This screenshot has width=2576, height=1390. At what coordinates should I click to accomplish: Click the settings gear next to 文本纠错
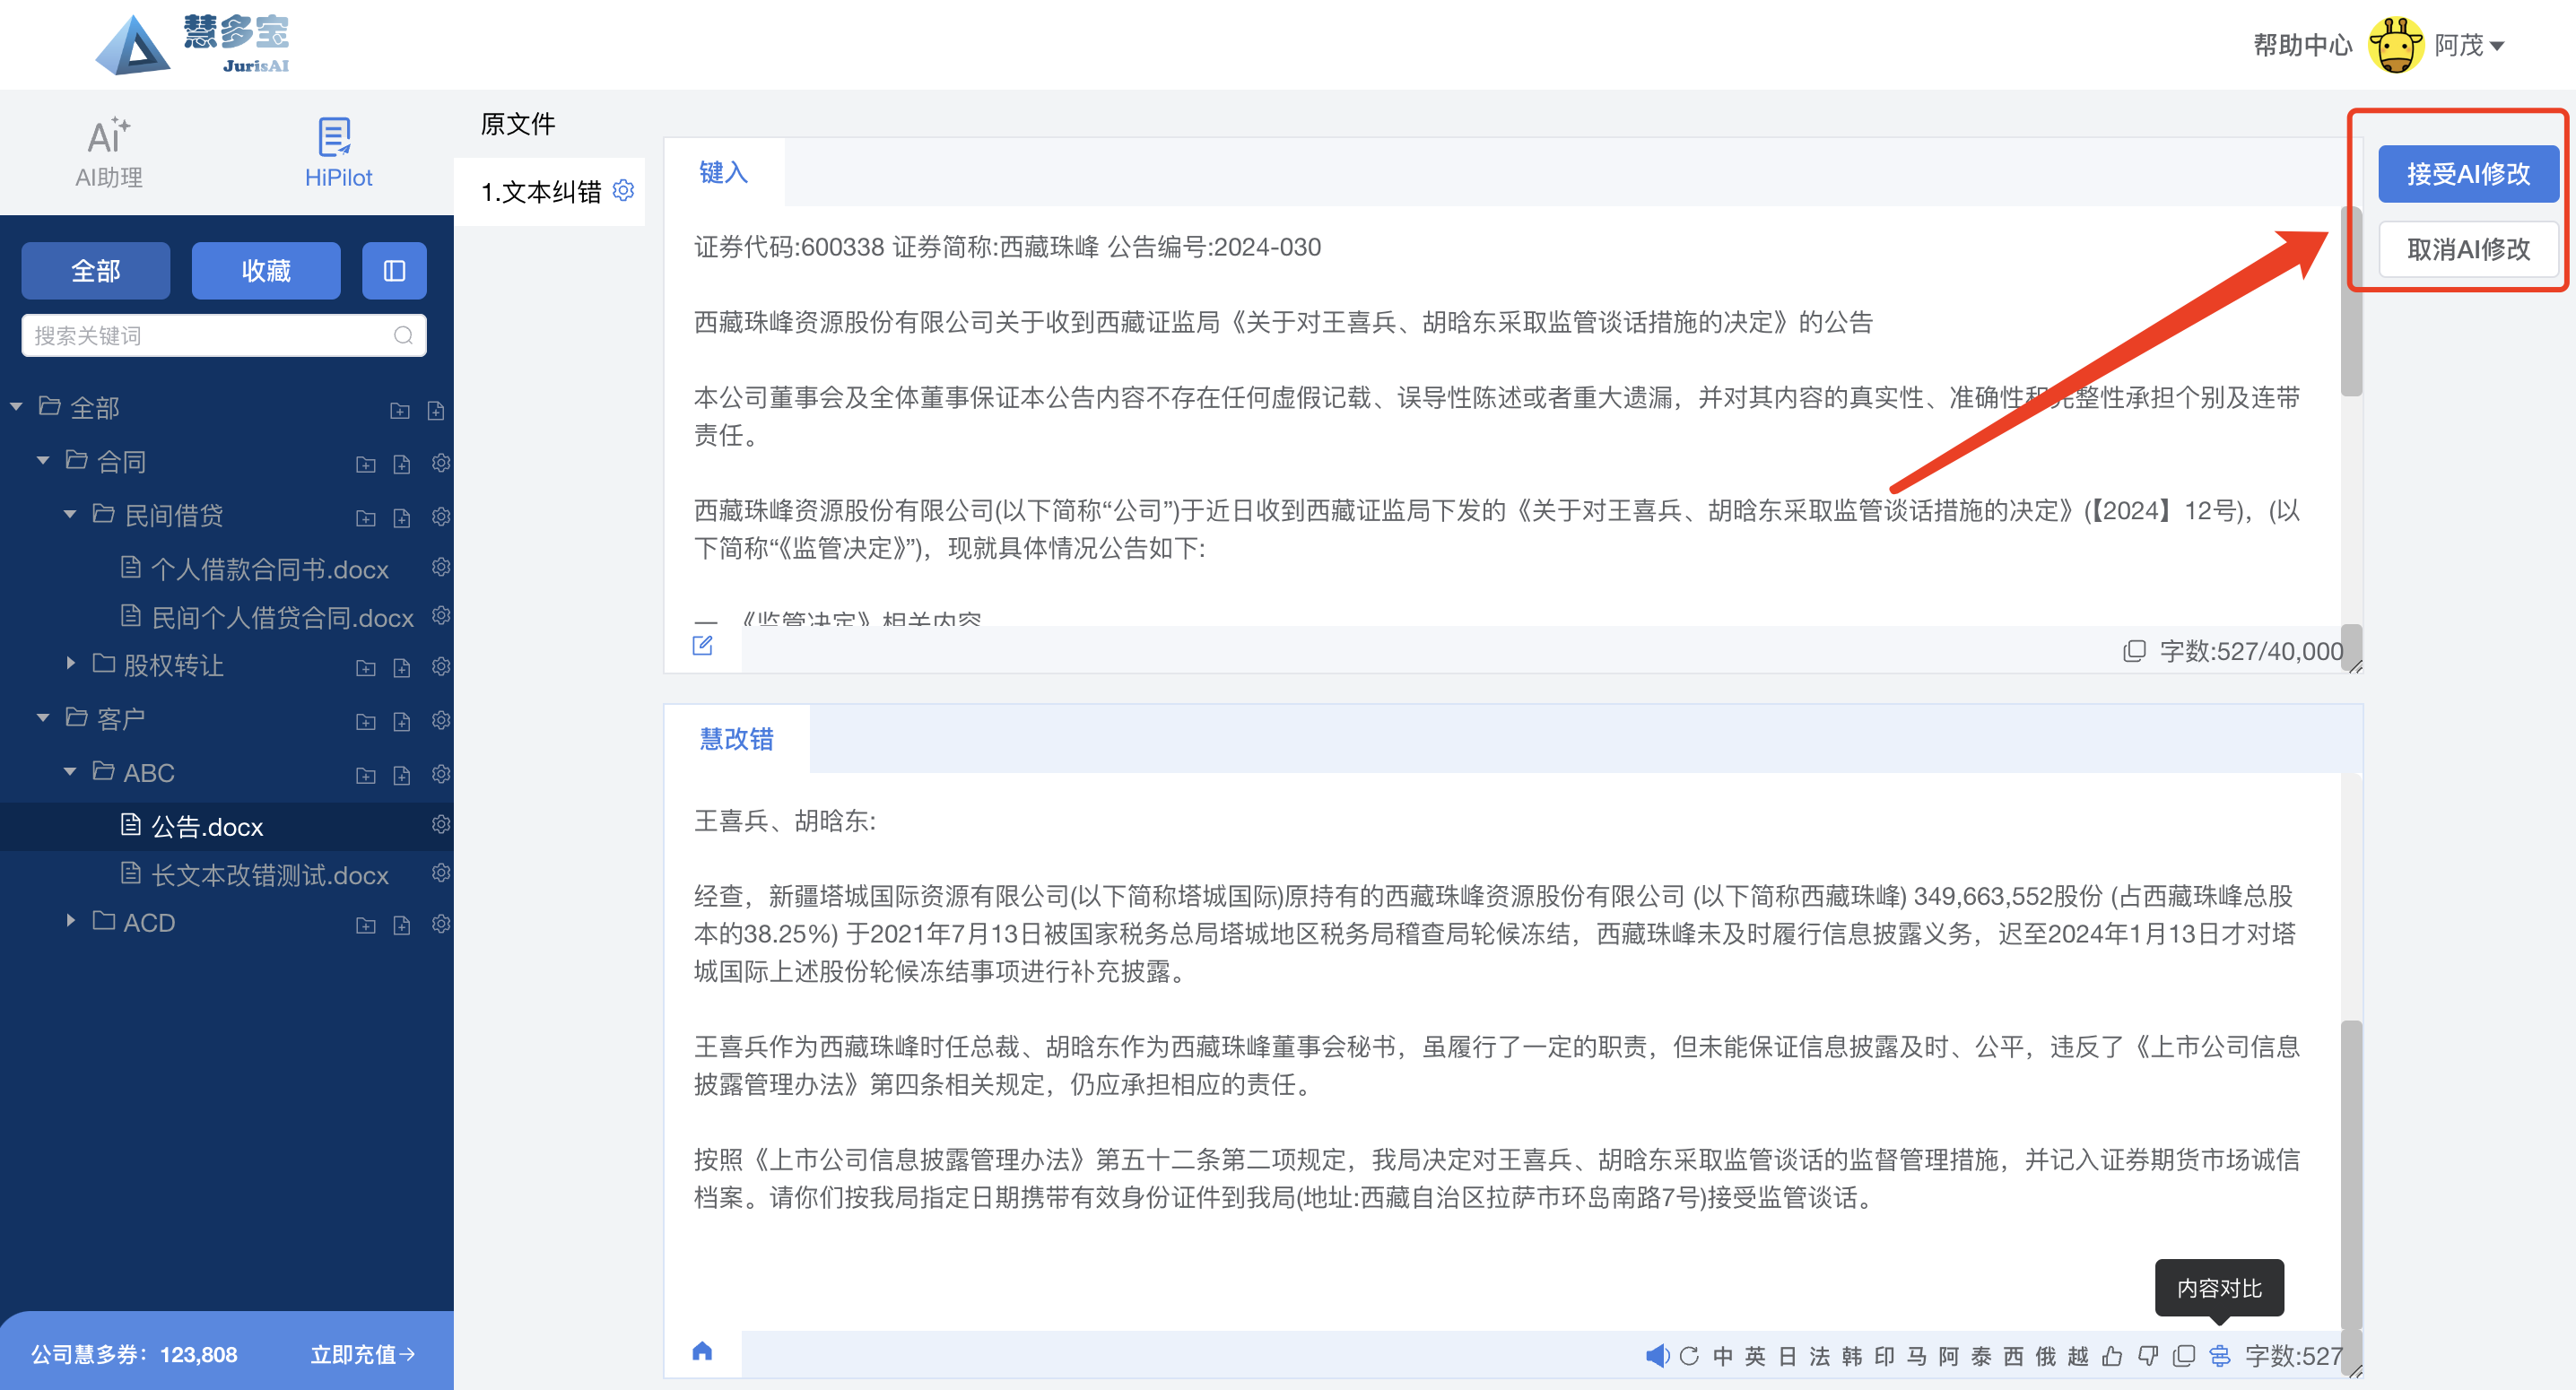click(624, 190)
